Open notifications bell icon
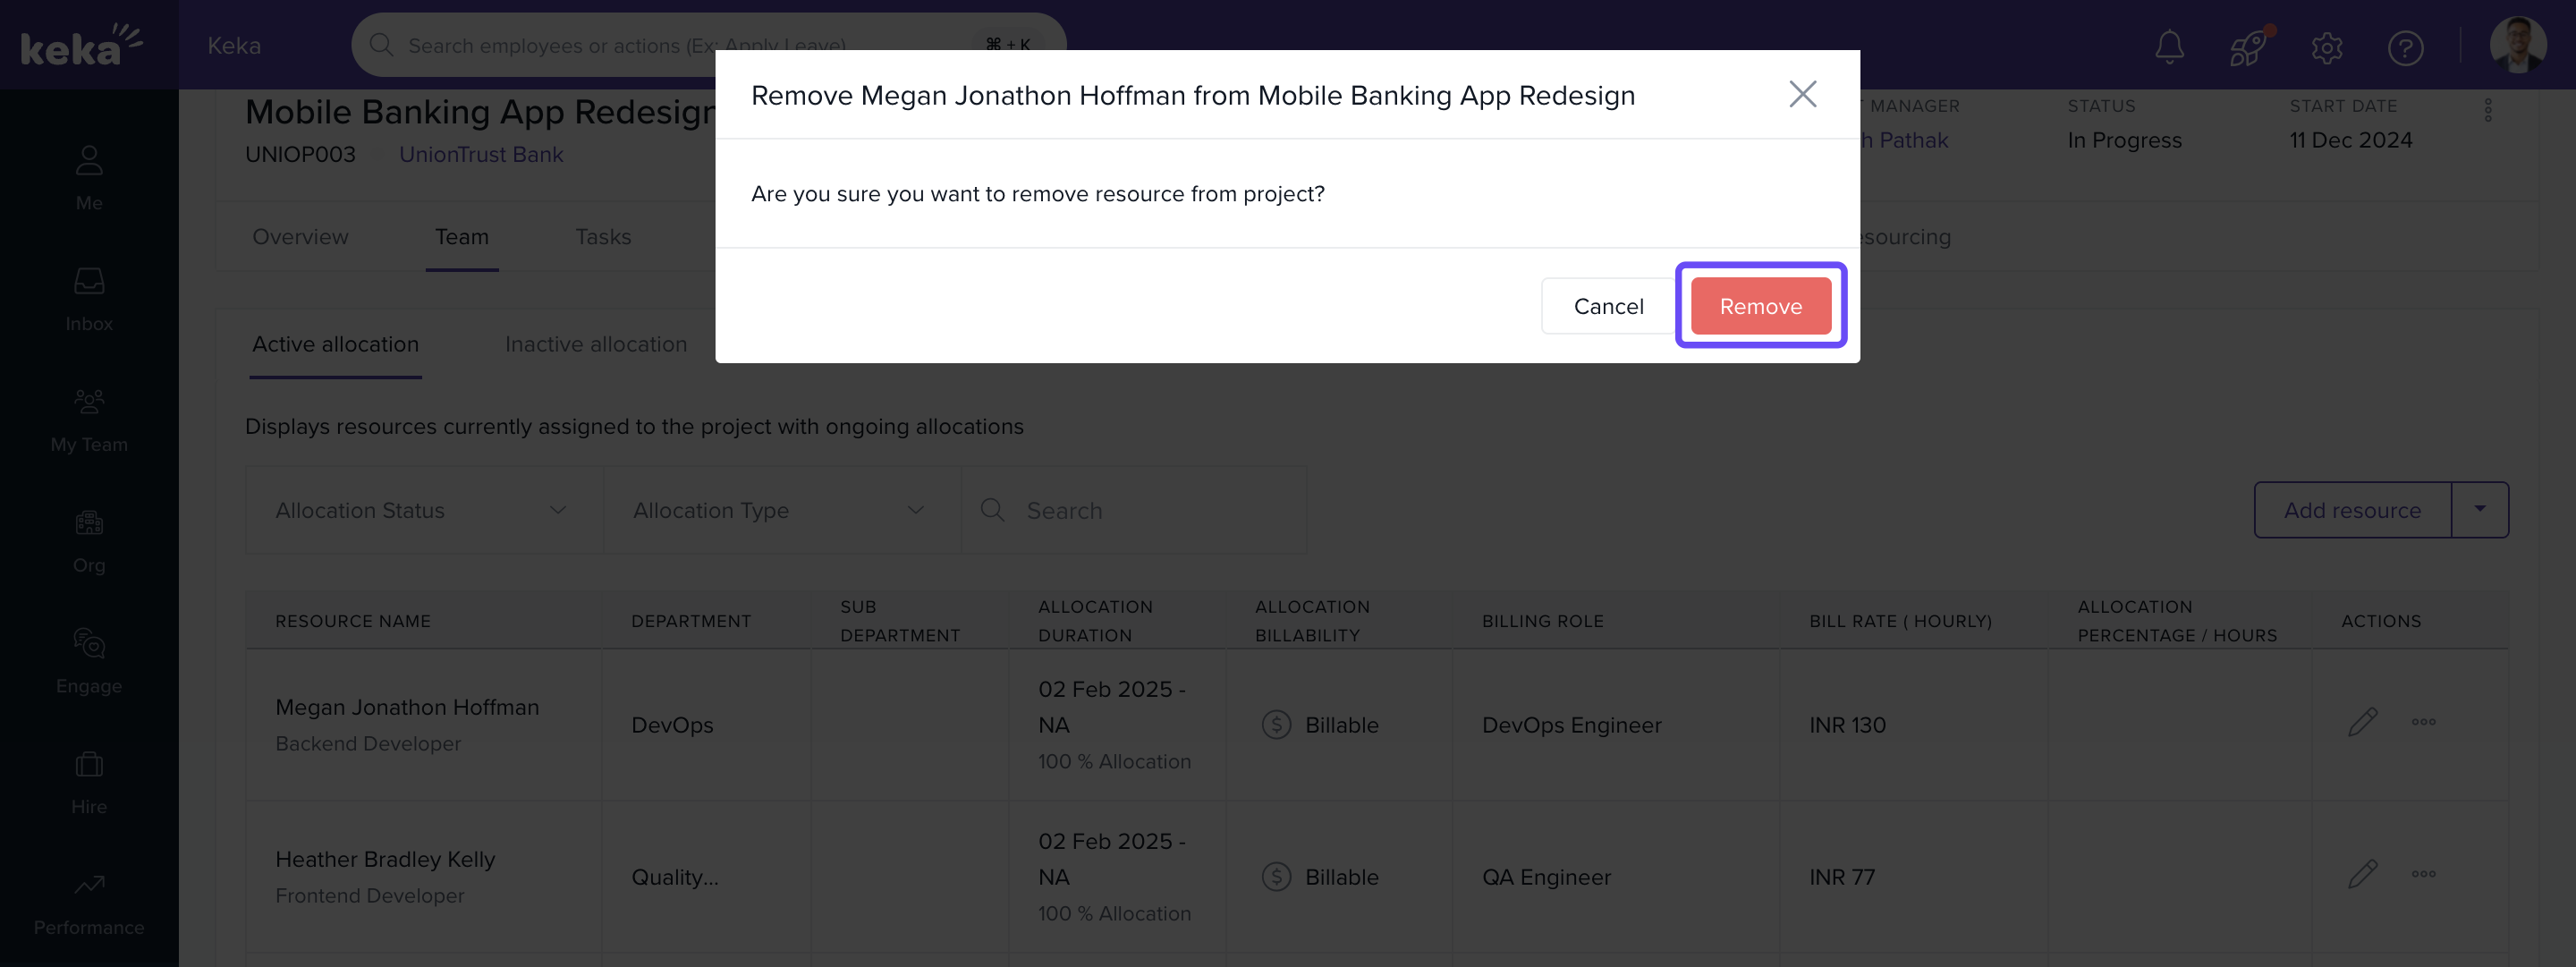Image resolution: width=2576 pixels, height=967 pixels. (x=2168, y=46)
